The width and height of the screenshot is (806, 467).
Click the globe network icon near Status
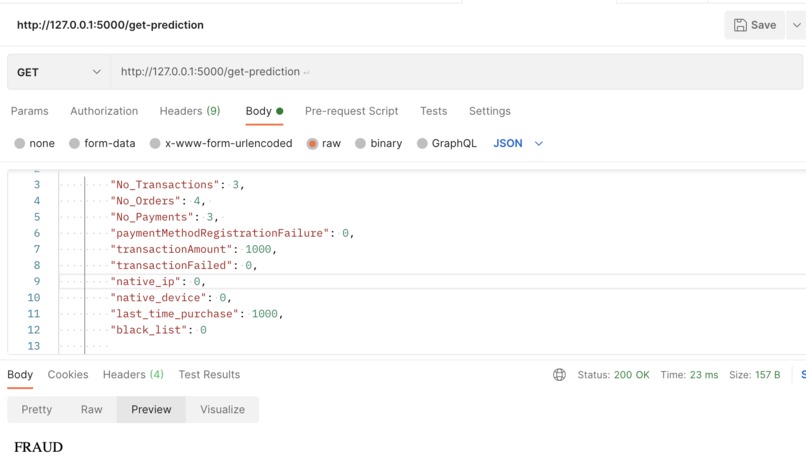[559, 375]
